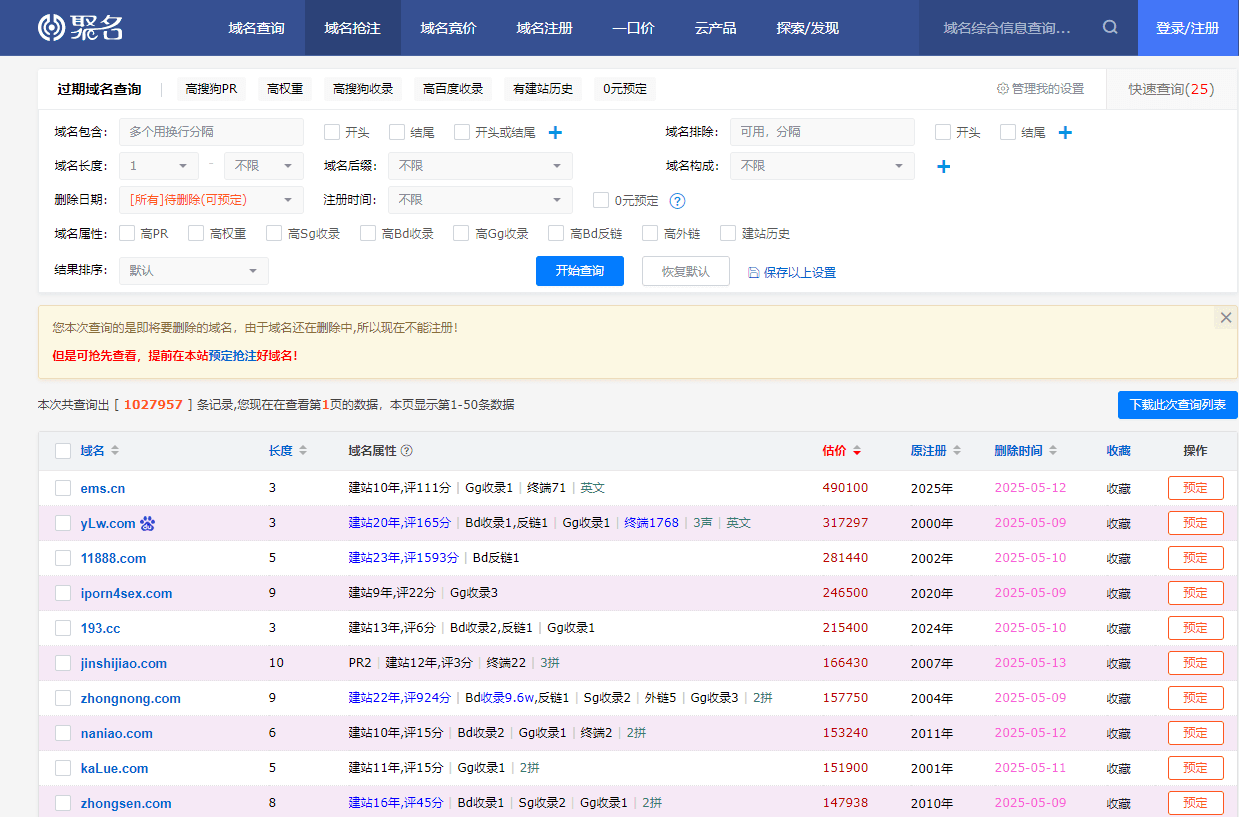The height and width of the screenshot is (817, 1239).
Task: Expand the 注册时间 不限 dropdown
Action: [x=480, y=199]
